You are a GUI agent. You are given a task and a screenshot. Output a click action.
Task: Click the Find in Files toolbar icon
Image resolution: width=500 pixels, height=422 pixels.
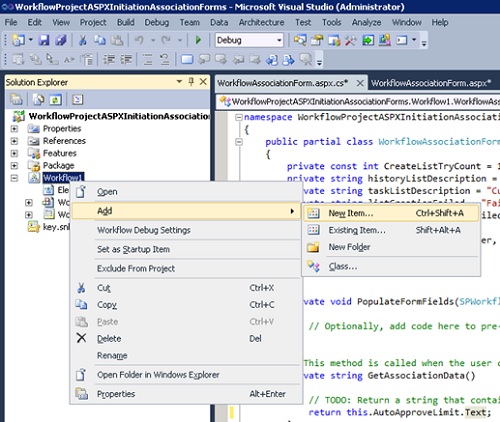coord(300,40)
